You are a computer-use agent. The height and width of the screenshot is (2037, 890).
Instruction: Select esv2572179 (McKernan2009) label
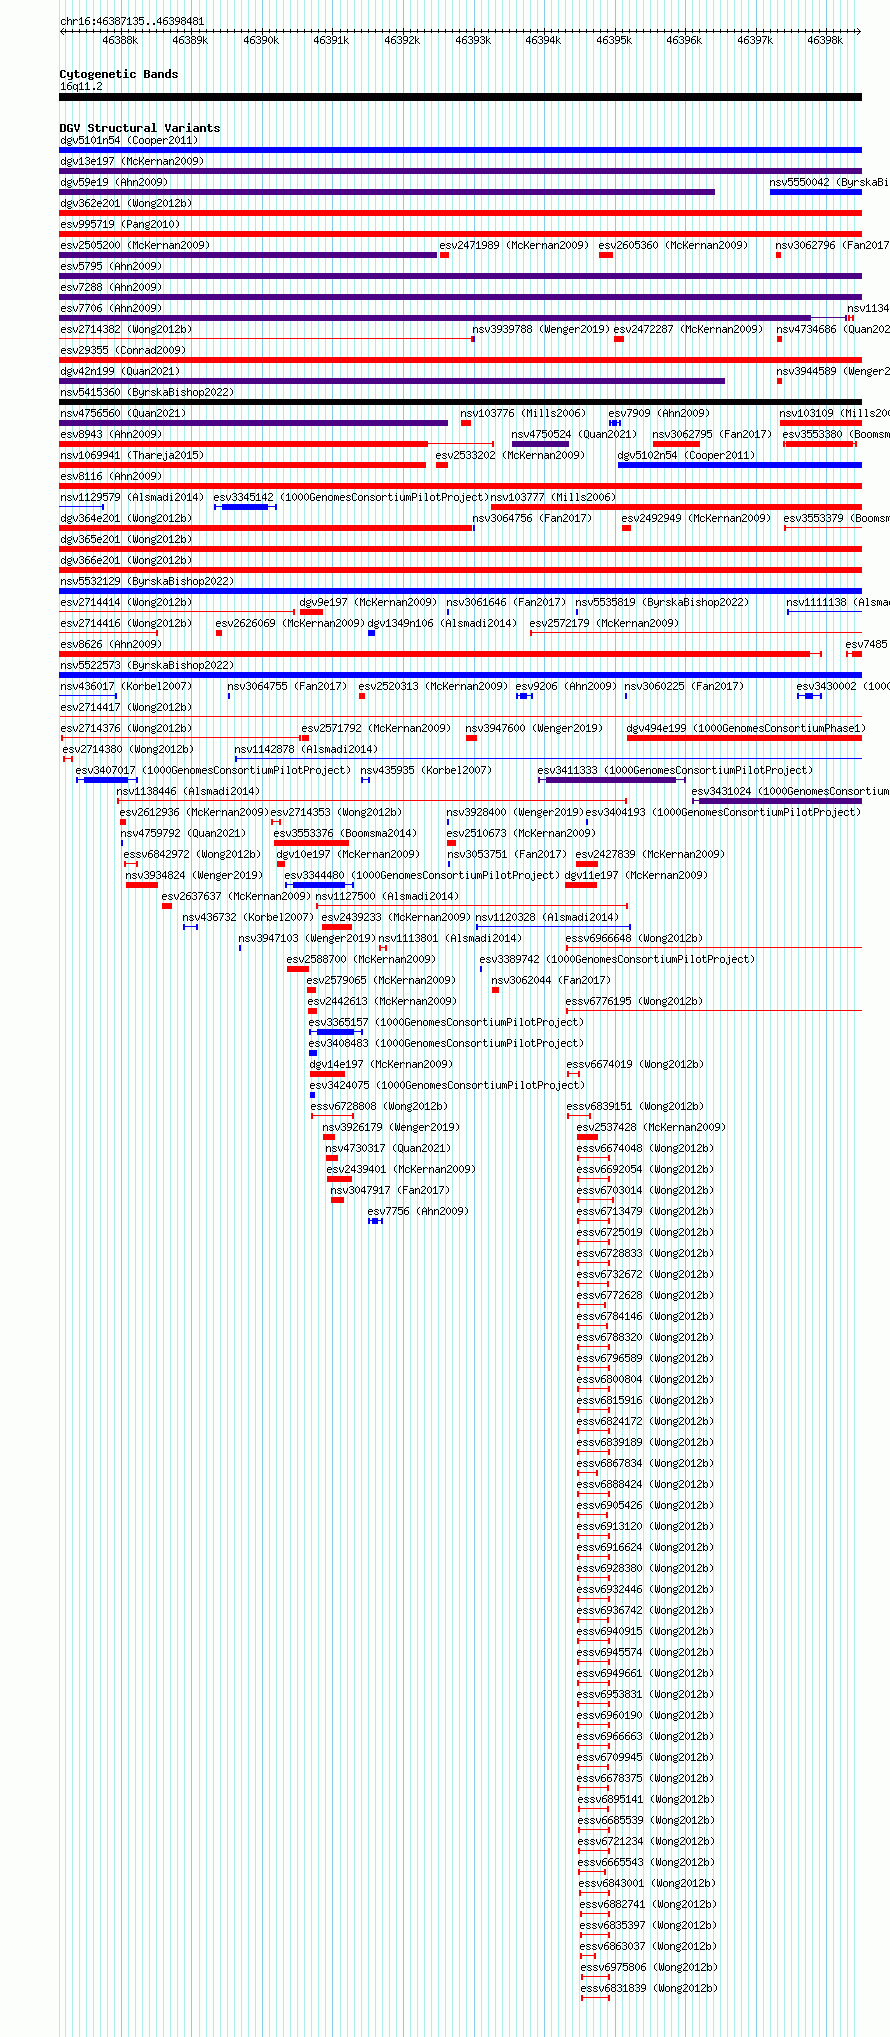point(604,624)
